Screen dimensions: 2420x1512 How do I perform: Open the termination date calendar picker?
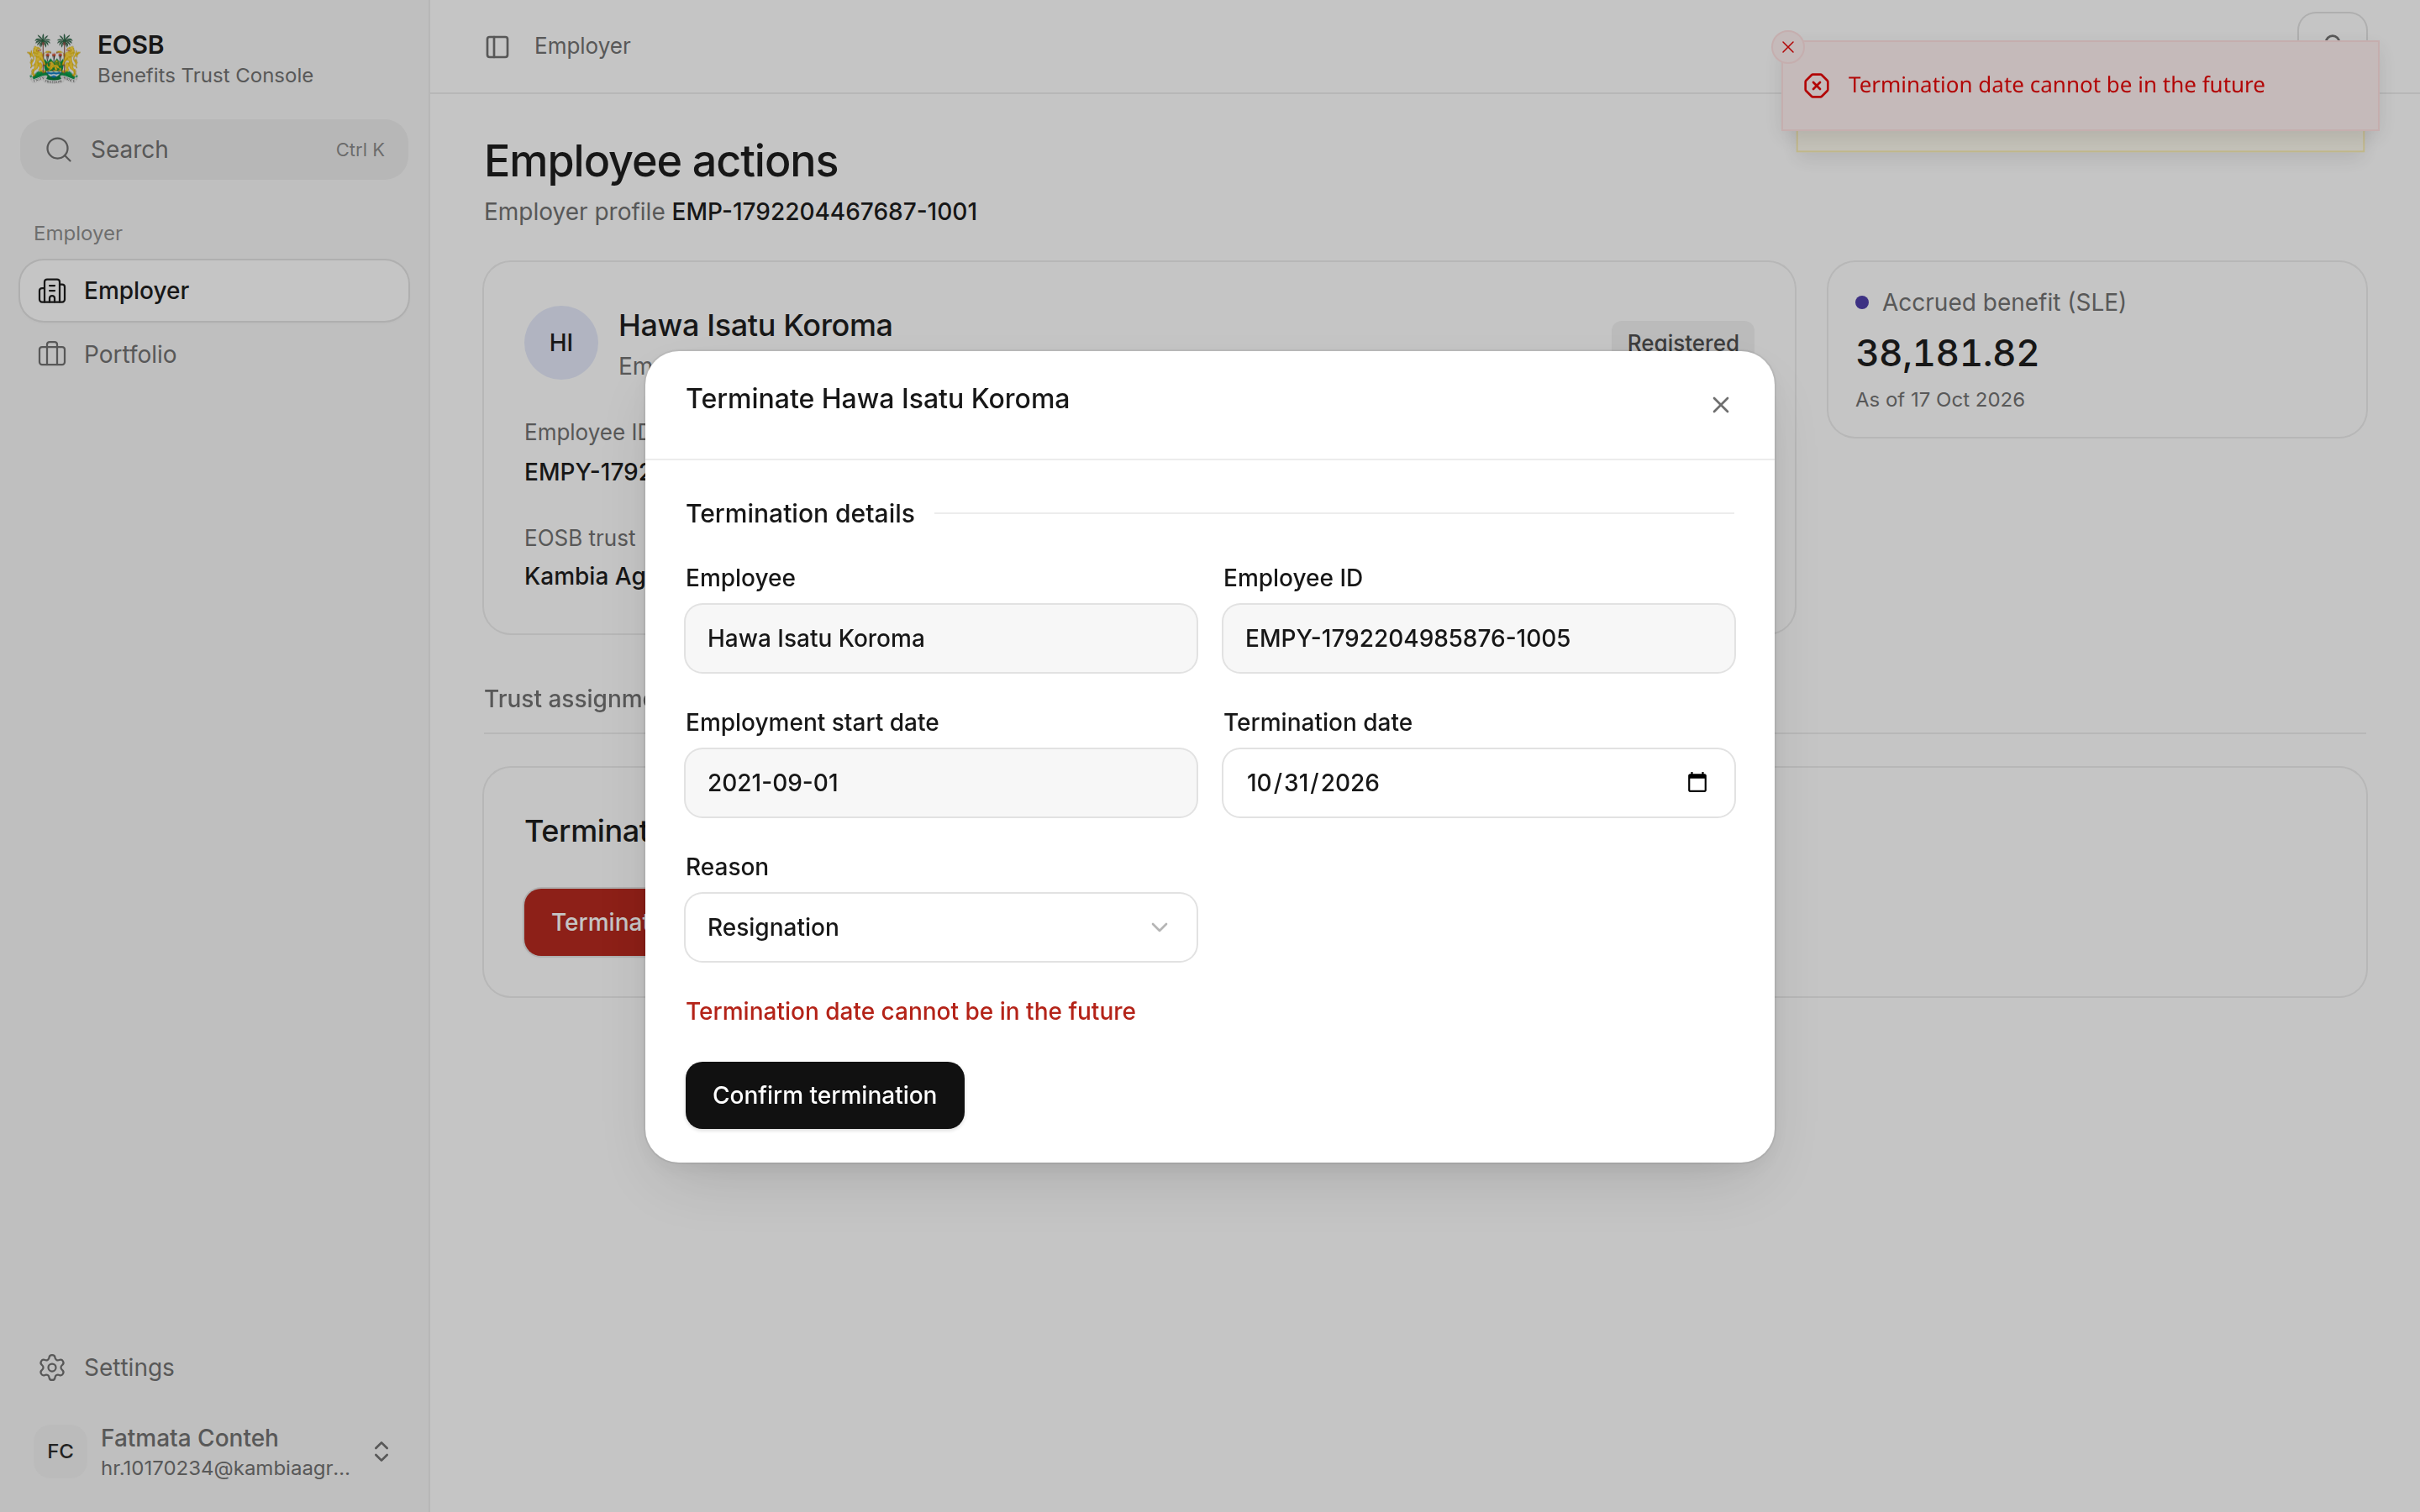1697,782
